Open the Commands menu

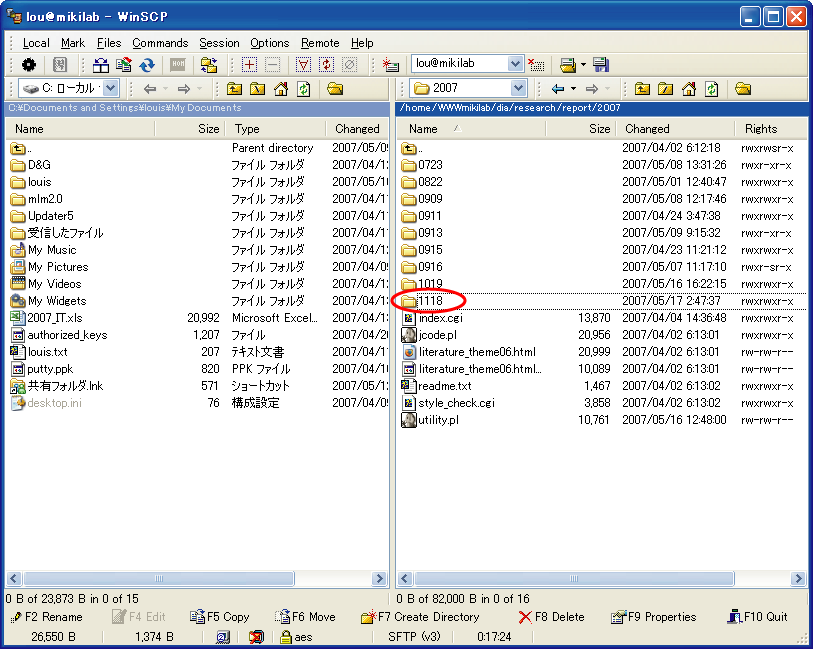click(x=160, y=43)
